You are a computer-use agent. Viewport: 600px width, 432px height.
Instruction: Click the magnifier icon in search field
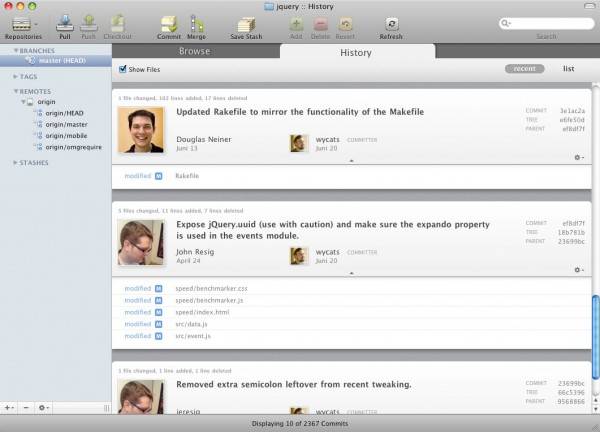(505, 23)
